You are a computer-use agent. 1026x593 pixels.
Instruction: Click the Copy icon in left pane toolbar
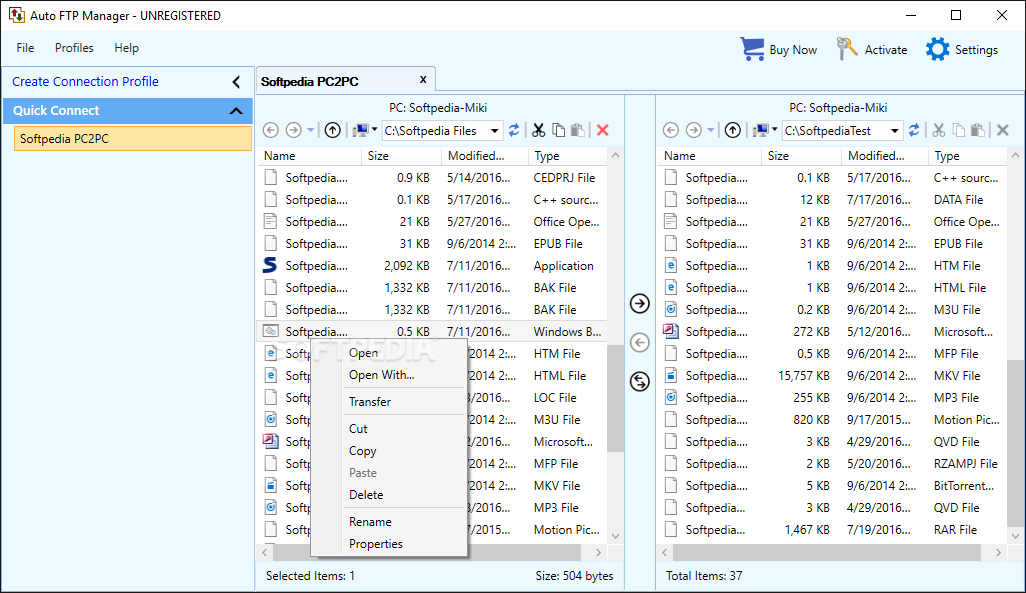click(558, 130)
